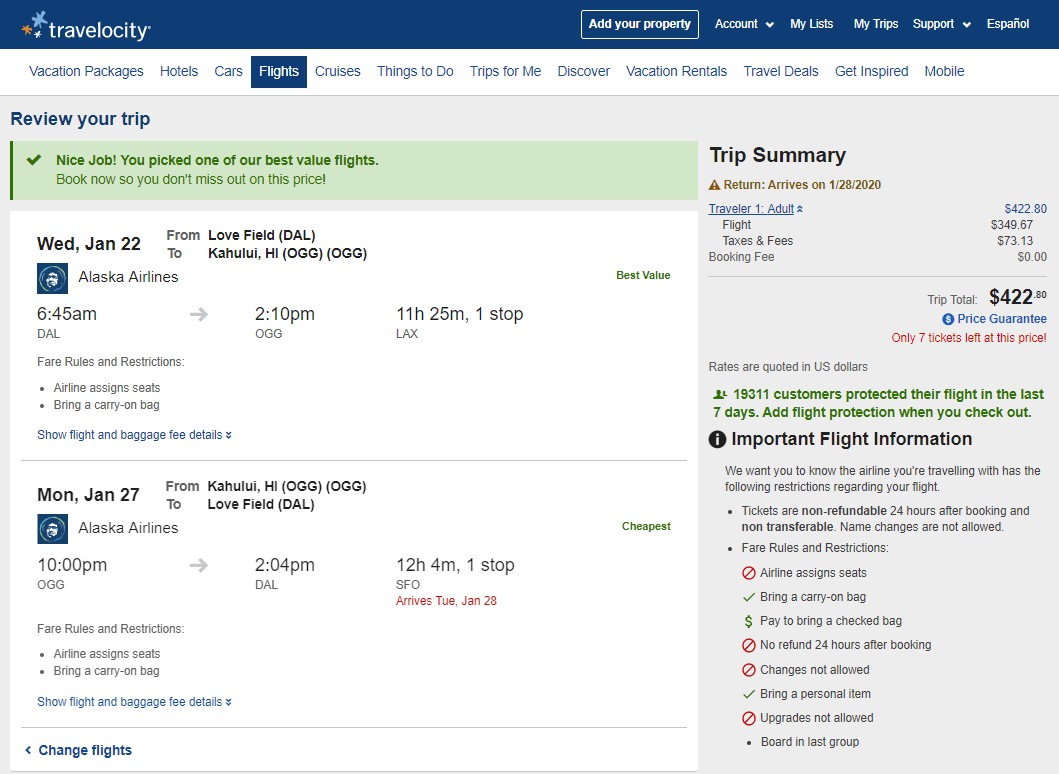1059x774 pixels.
Task: Click the customers protected people icon
Action: point(720,394)
